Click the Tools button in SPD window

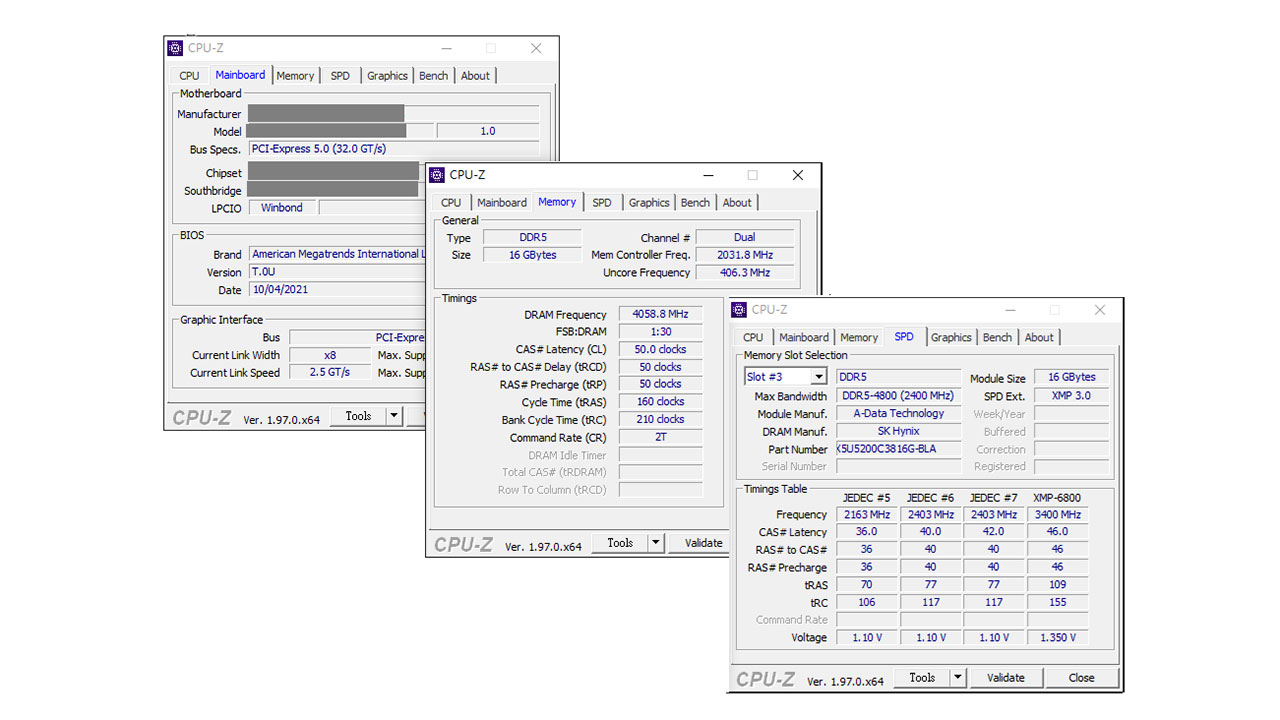(922, 678)
